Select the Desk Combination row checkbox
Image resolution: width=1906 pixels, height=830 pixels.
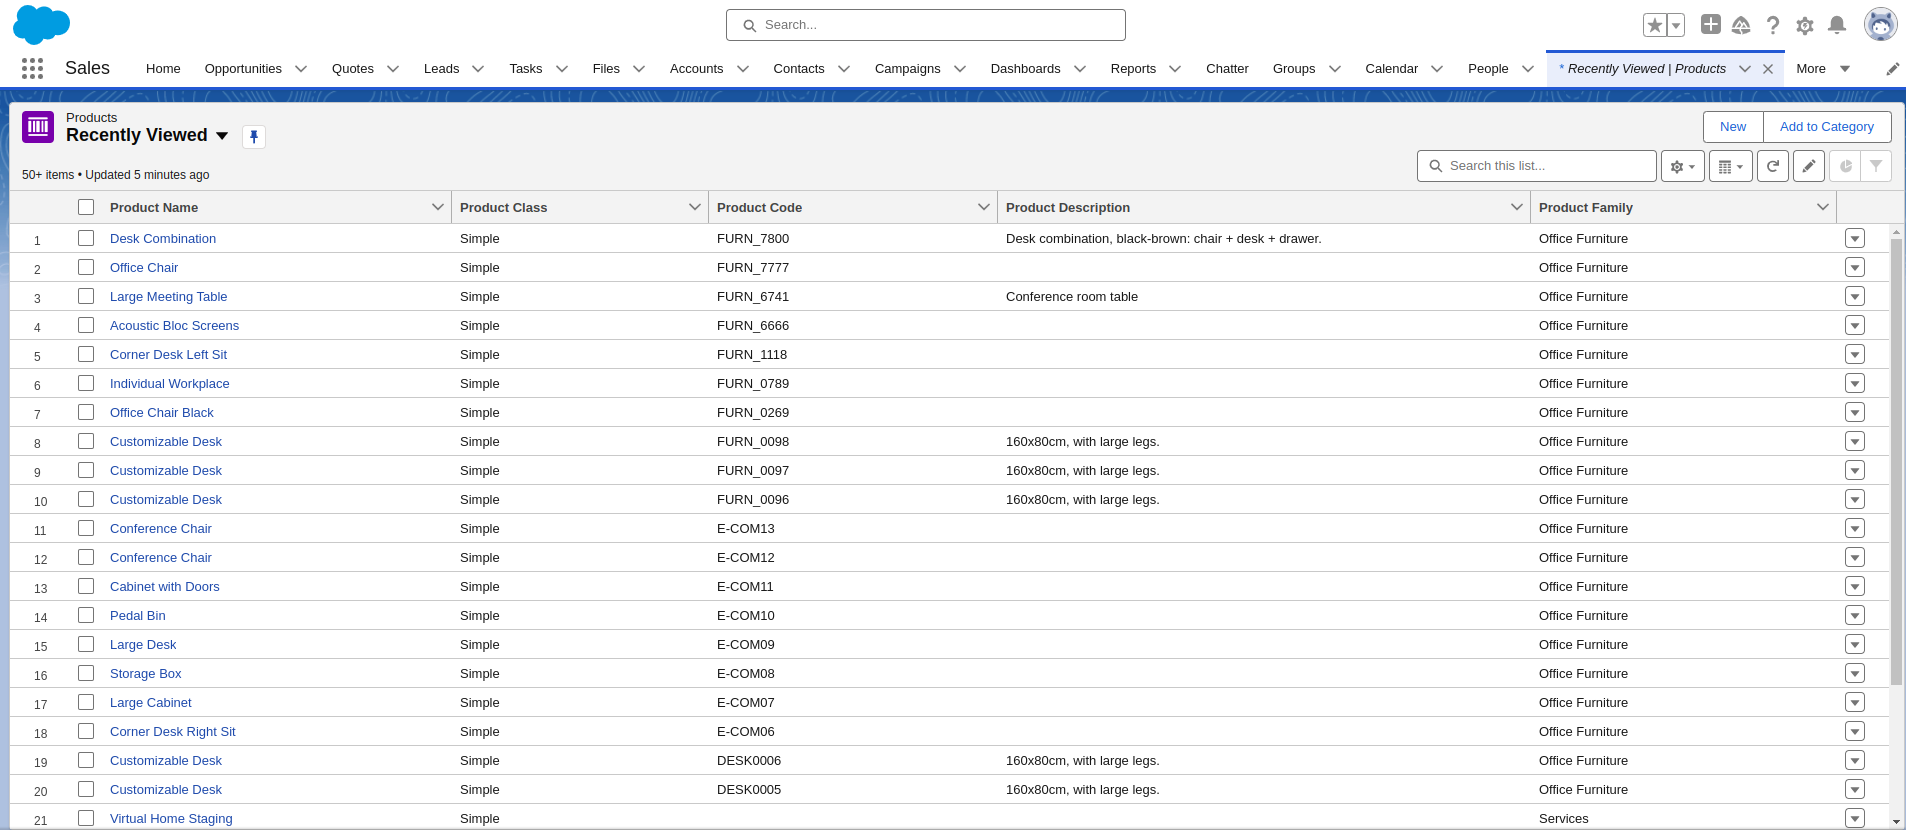[86, 238]
